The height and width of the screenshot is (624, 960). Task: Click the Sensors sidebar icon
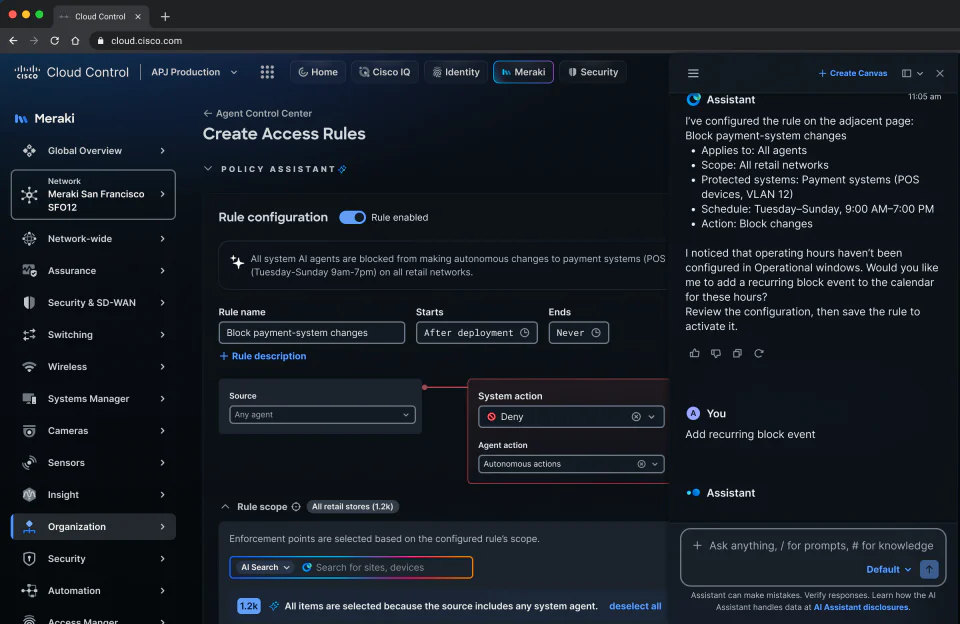29,463
